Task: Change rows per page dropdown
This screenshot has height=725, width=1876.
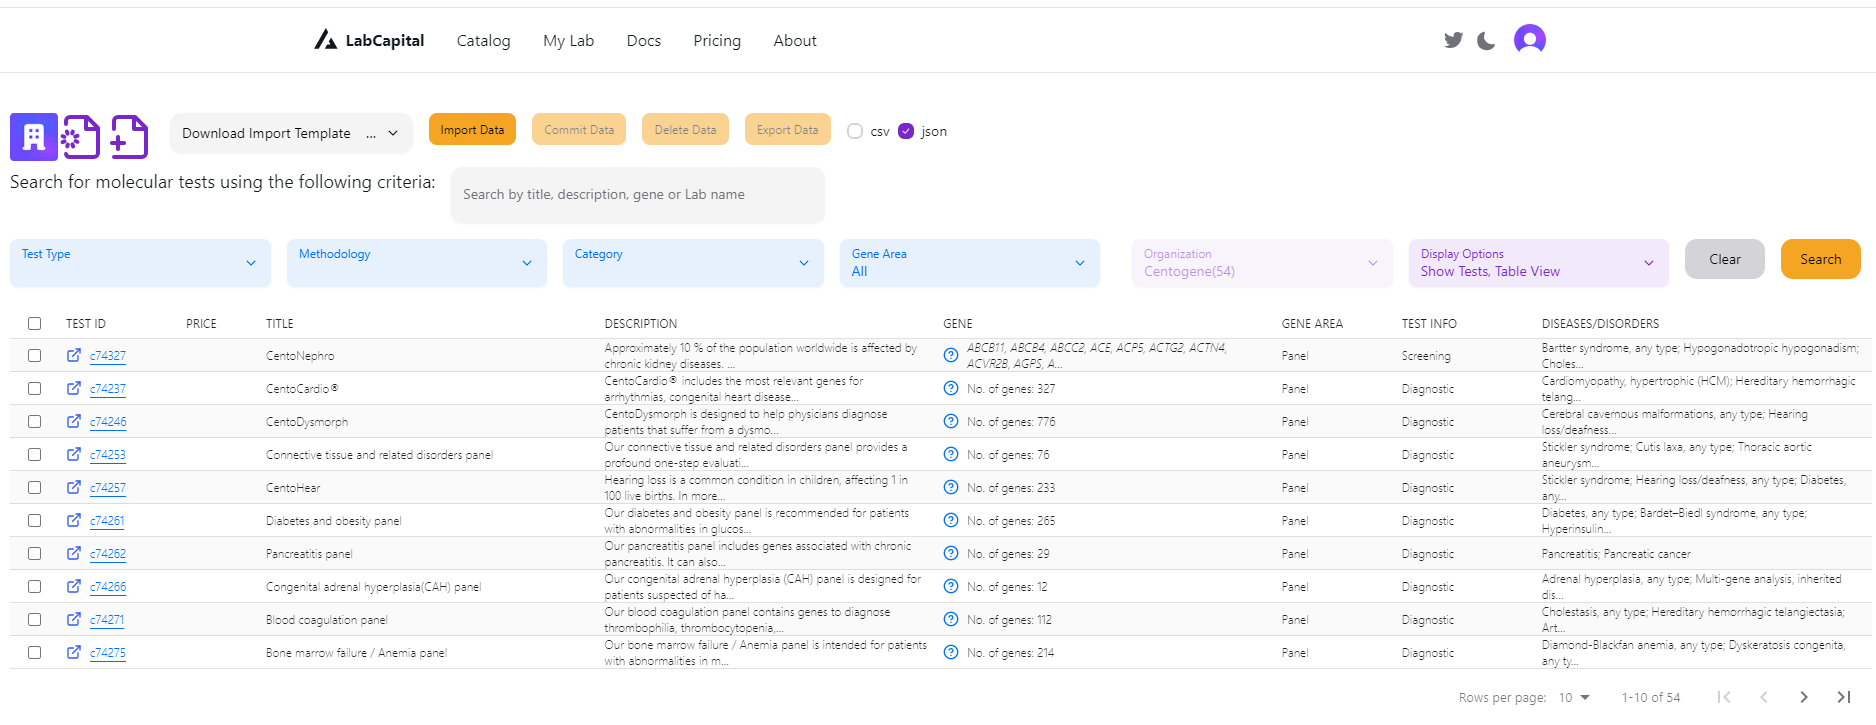Action: point(1574,697)
